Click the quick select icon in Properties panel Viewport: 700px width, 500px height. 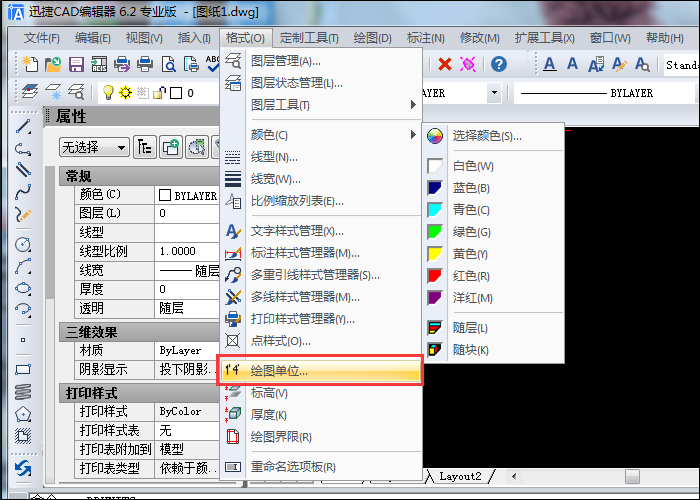[x=197, y=147]
